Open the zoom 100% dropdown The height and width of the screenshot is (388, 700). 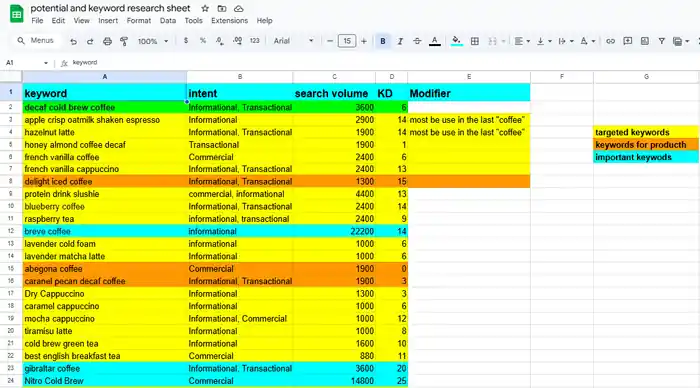pos(153,41)
